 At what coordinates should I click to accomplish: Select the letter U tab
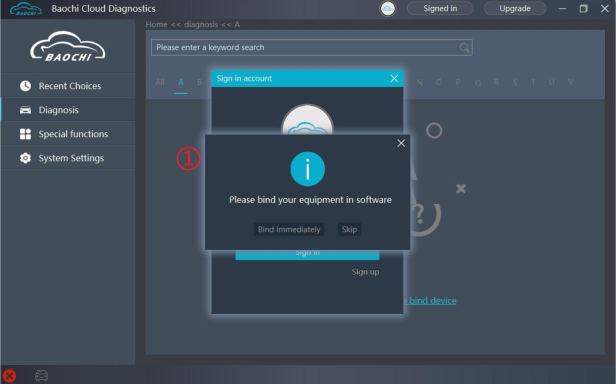click(552, 82)
